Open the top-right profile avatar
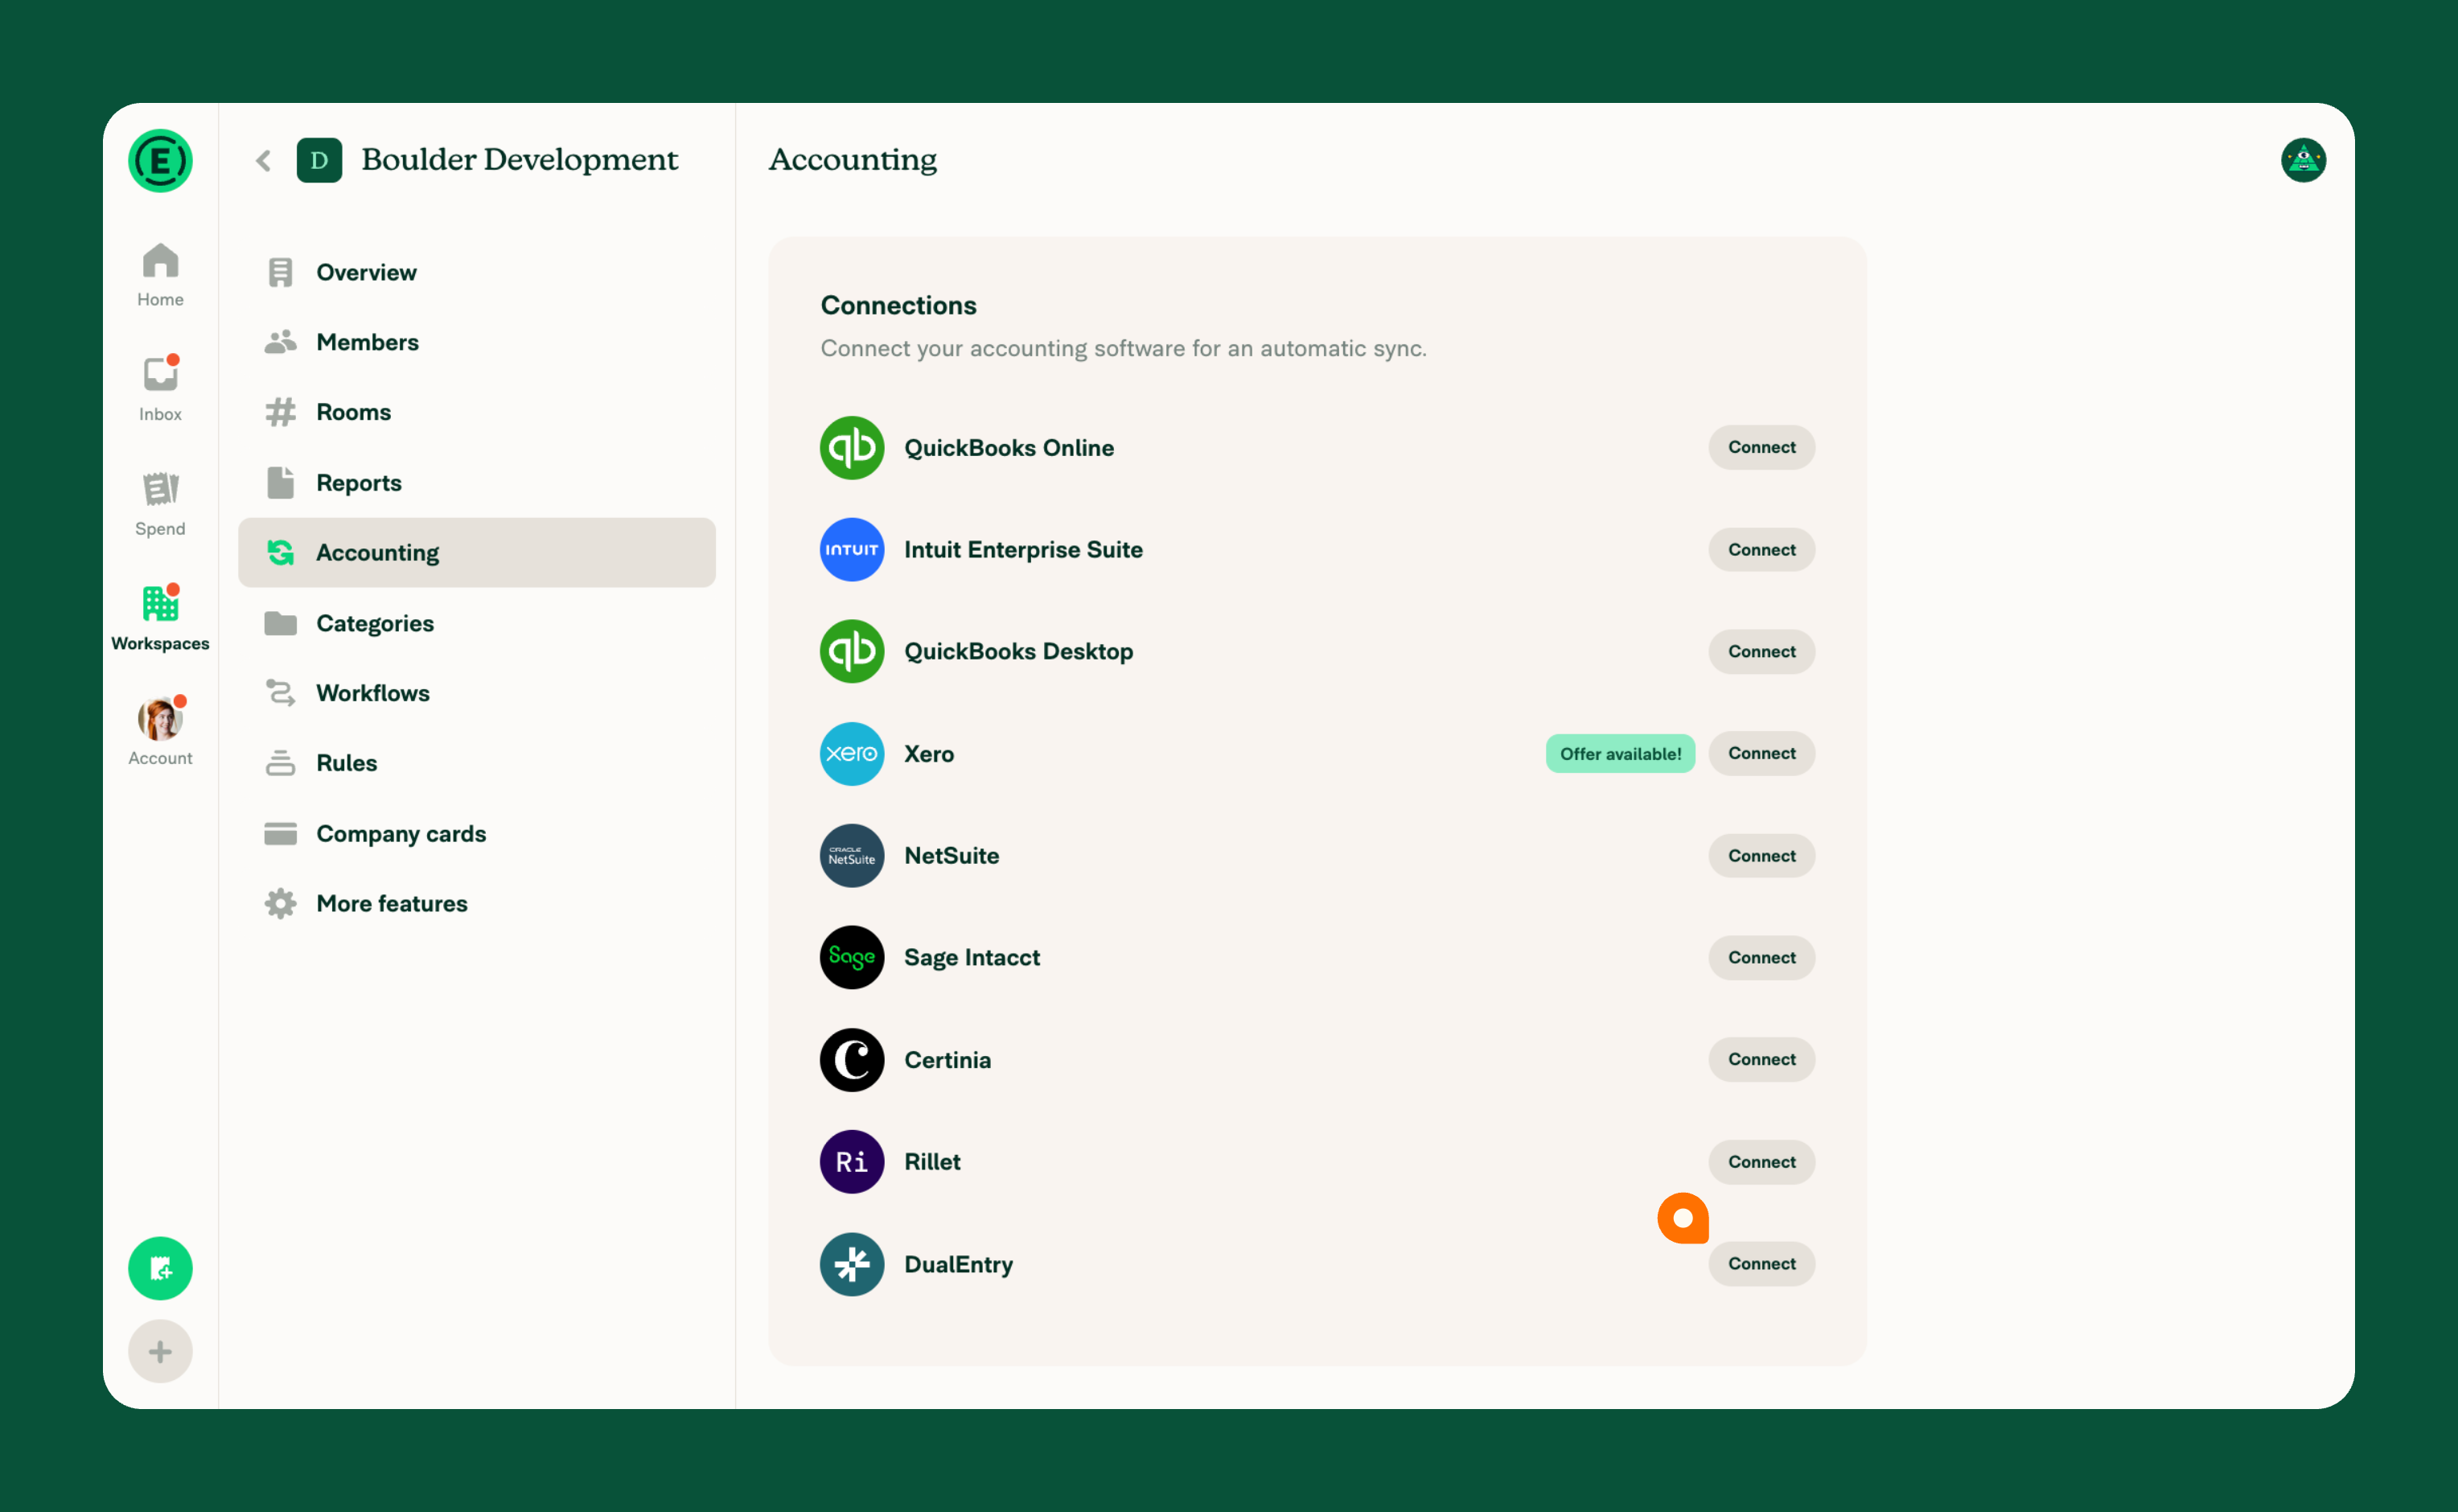This screenshot has height=1512, width=2458. click(2303, 160)
